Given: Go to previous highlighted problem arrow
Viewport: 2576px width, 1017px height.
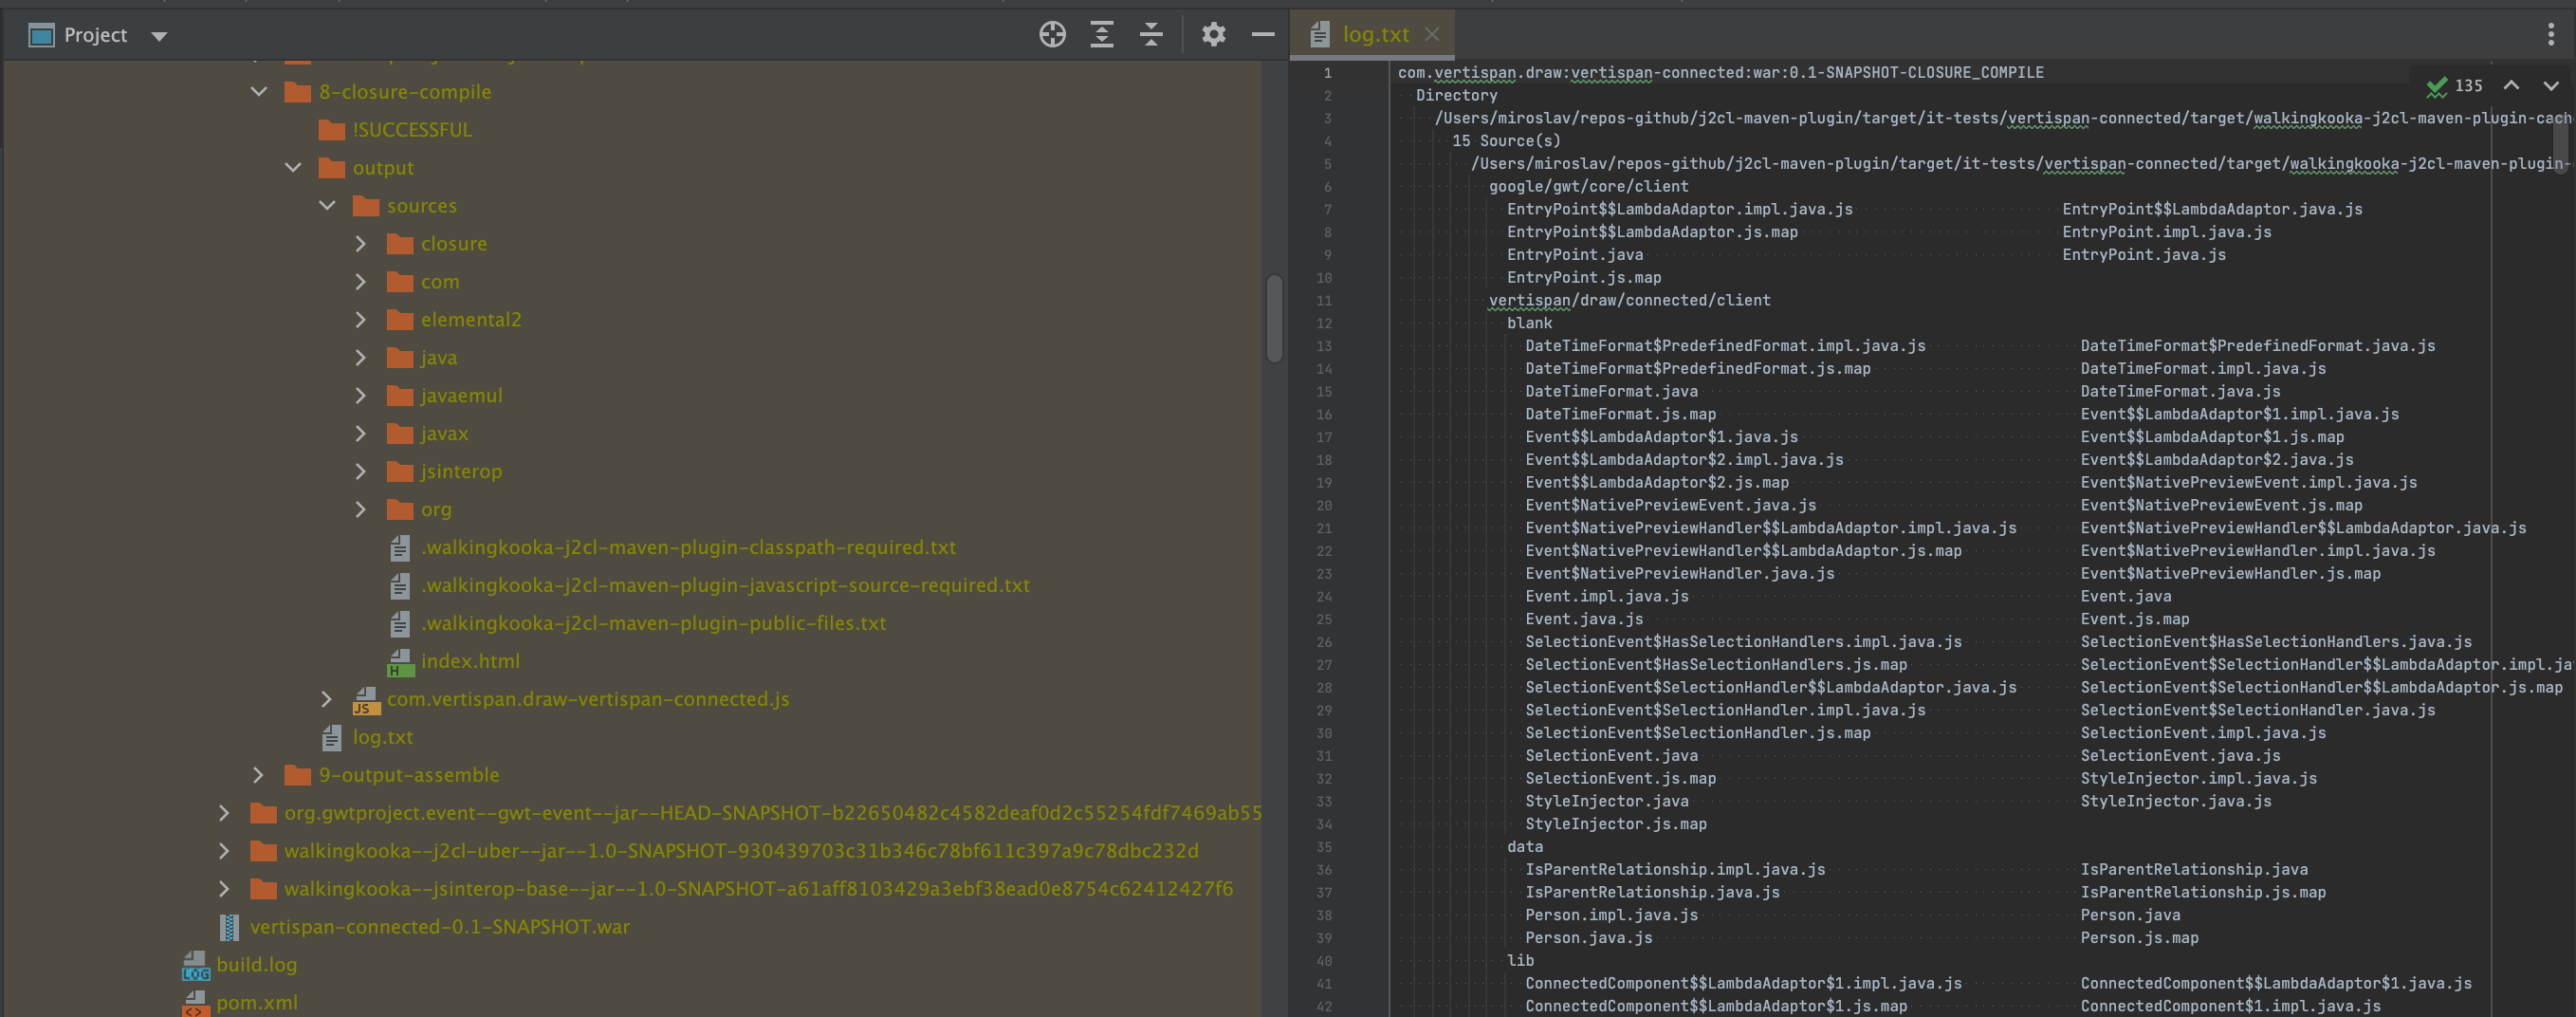Looking at the screenshot, I should tap(2511, 86).
